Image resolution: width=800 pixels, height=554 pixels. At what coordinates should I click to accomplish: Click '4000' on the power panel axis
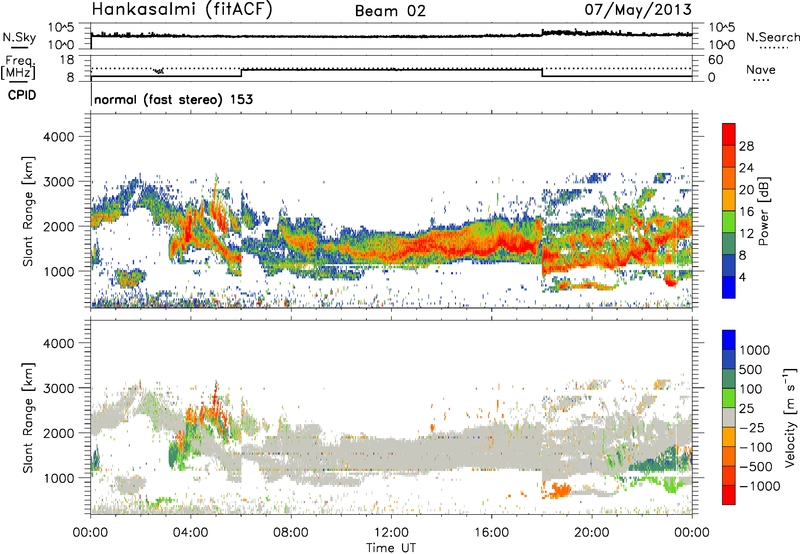pos(58,137)
